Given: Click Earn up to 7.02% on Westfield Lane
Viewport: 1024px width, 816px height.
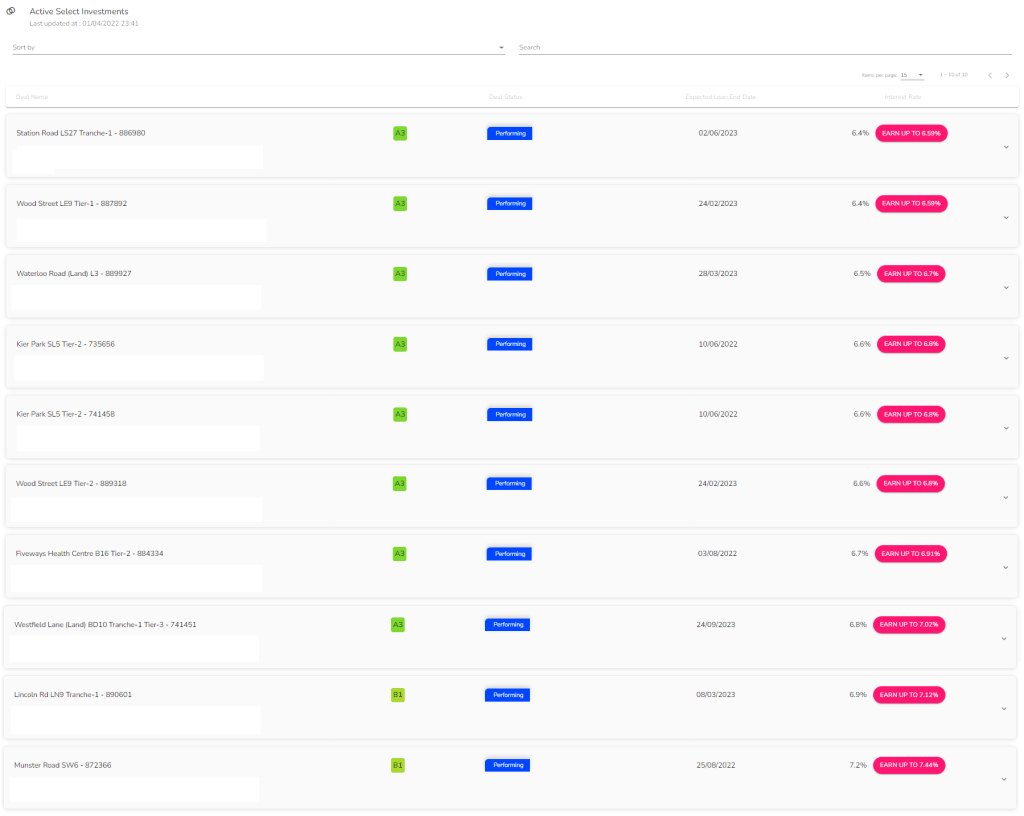Looking at the screenshot, I should (909, 625).
